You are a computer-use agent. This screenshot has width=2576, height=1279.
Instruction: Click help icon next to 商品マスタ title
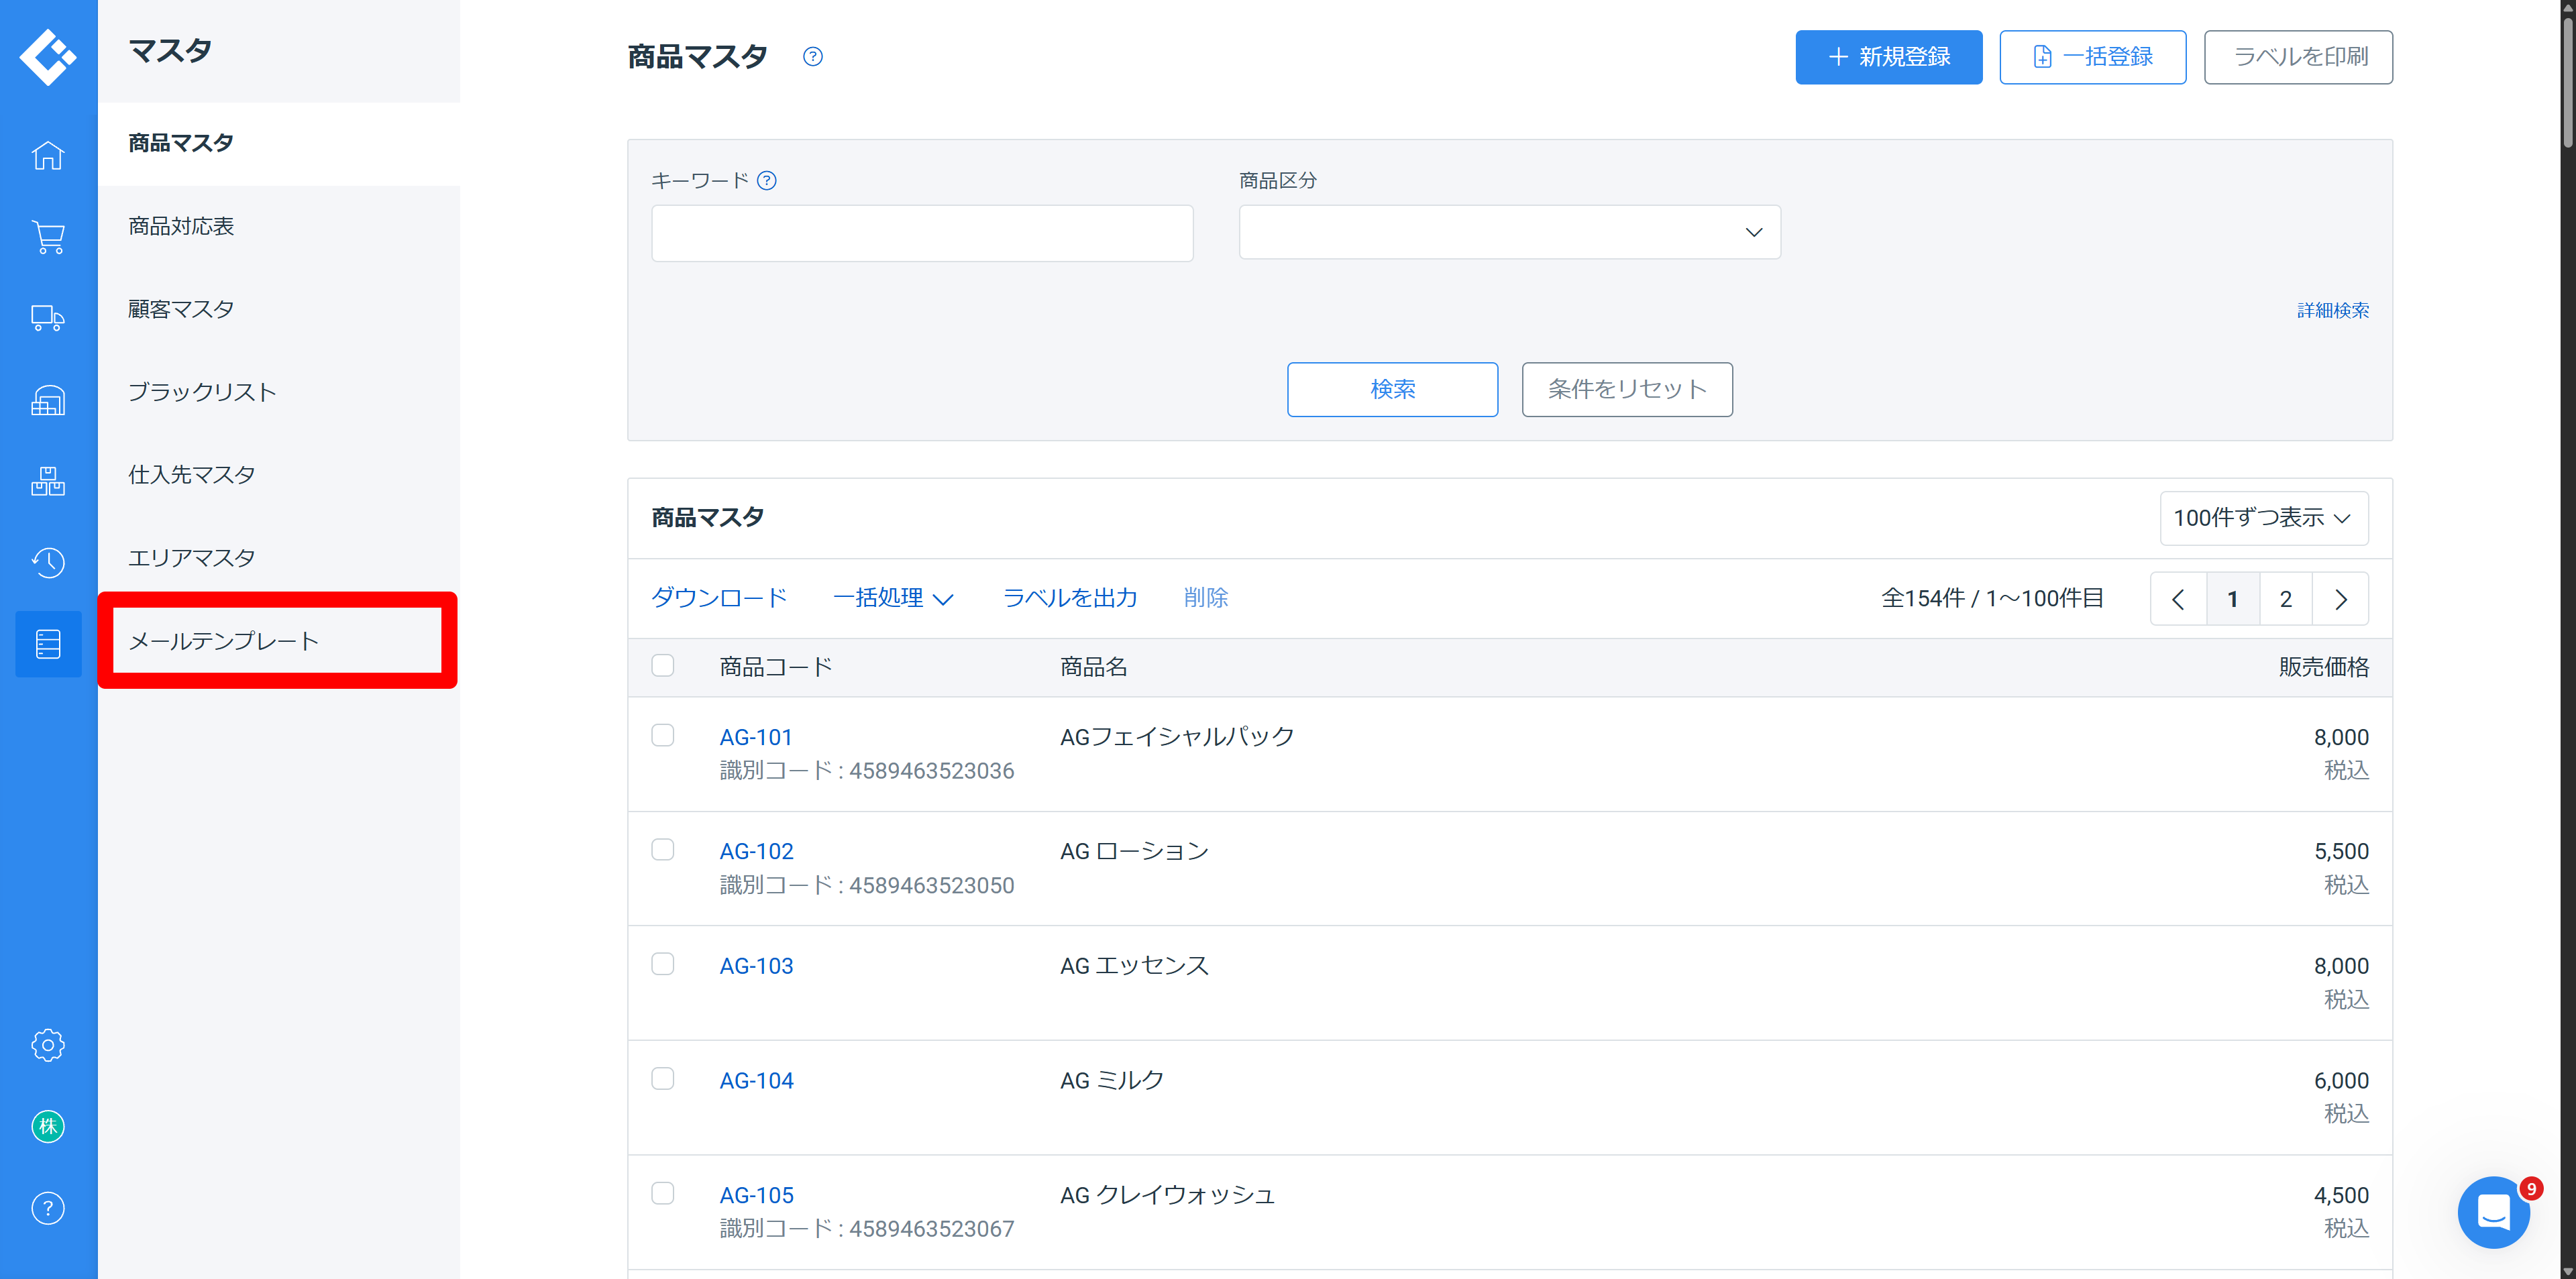(813, 57)
